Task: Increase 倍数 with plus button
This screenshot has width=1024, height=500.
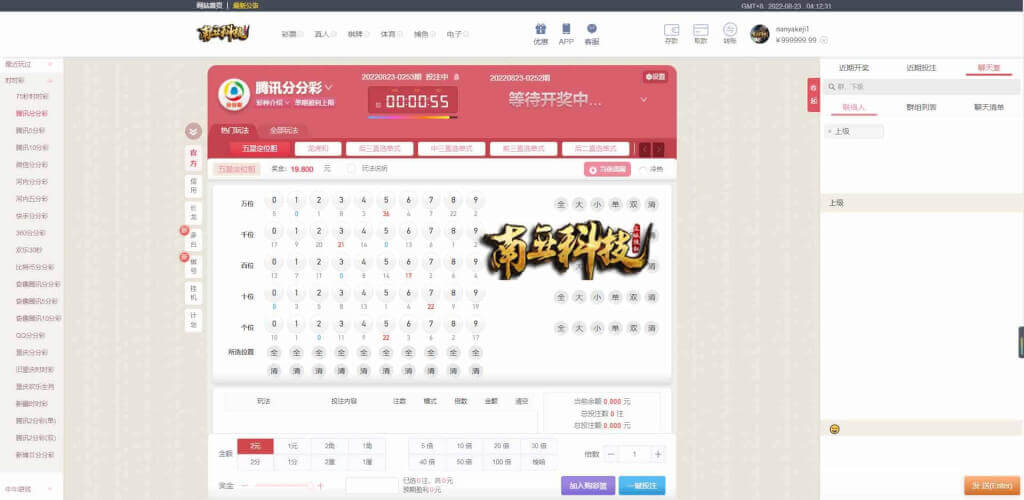Action: pyautogui.click(x=658, y=454)
